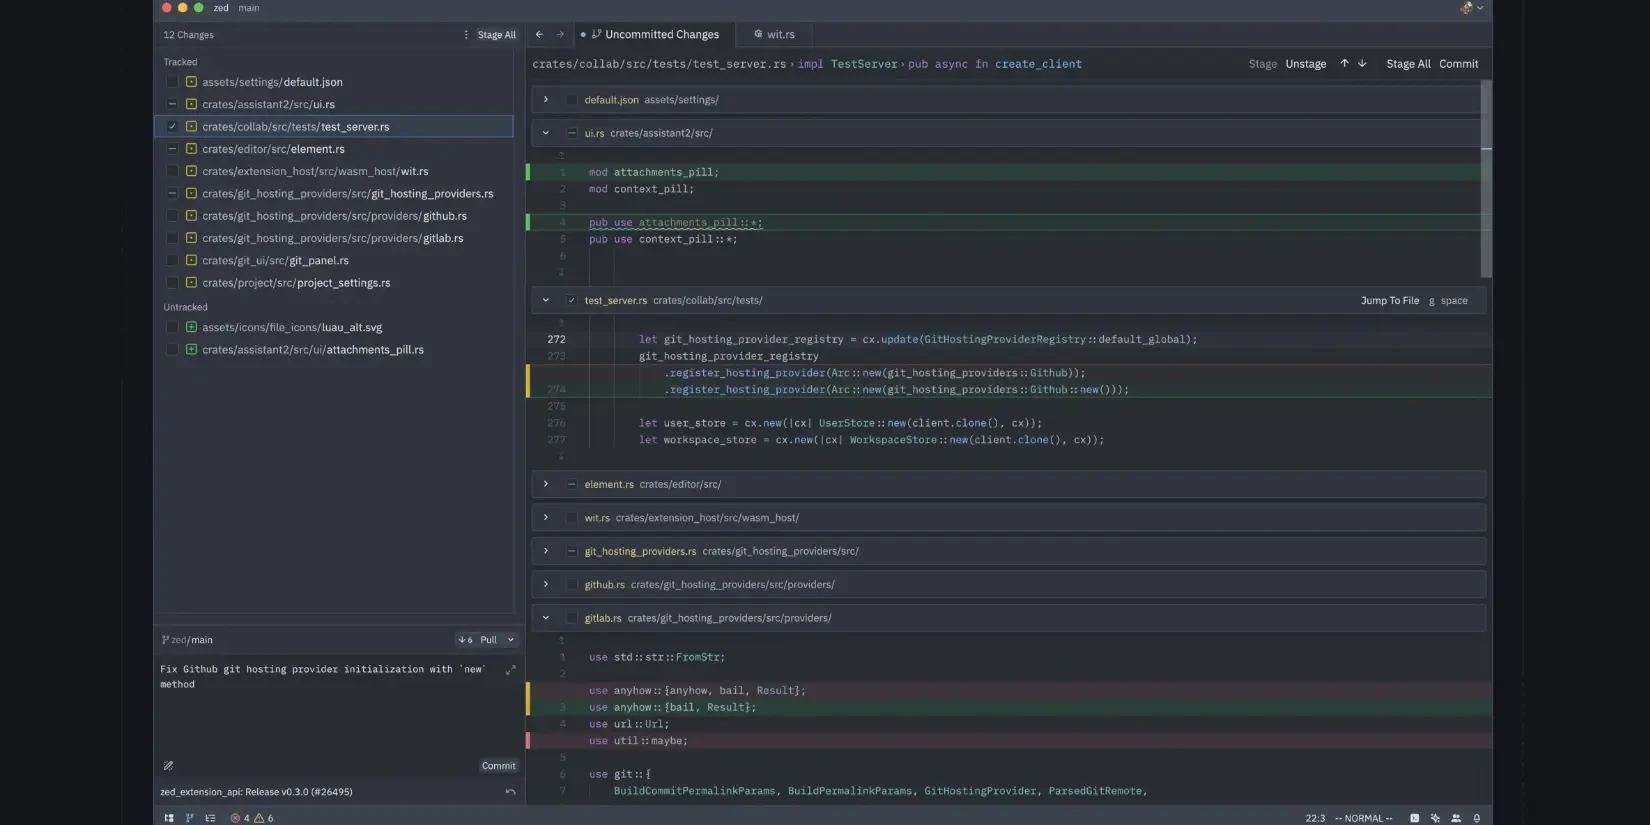
Task: Open the Pull button dropdown arrow
Action: point(510,640)
